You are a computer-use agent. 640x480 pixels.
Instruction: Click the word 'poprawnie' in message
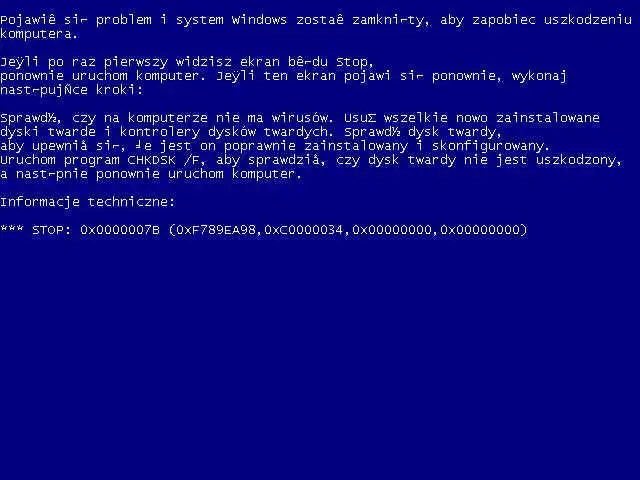tap(260, 147)
